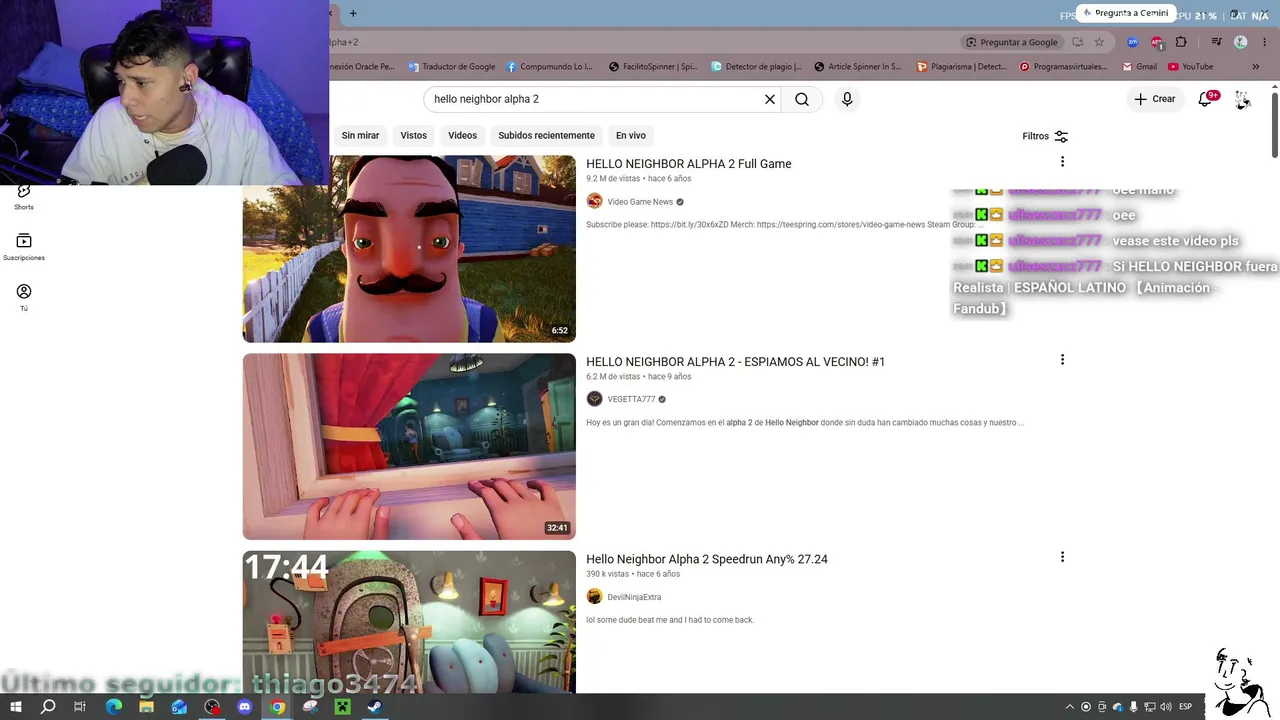Select the Subidos recientemente filter chip

pos(546,135)
